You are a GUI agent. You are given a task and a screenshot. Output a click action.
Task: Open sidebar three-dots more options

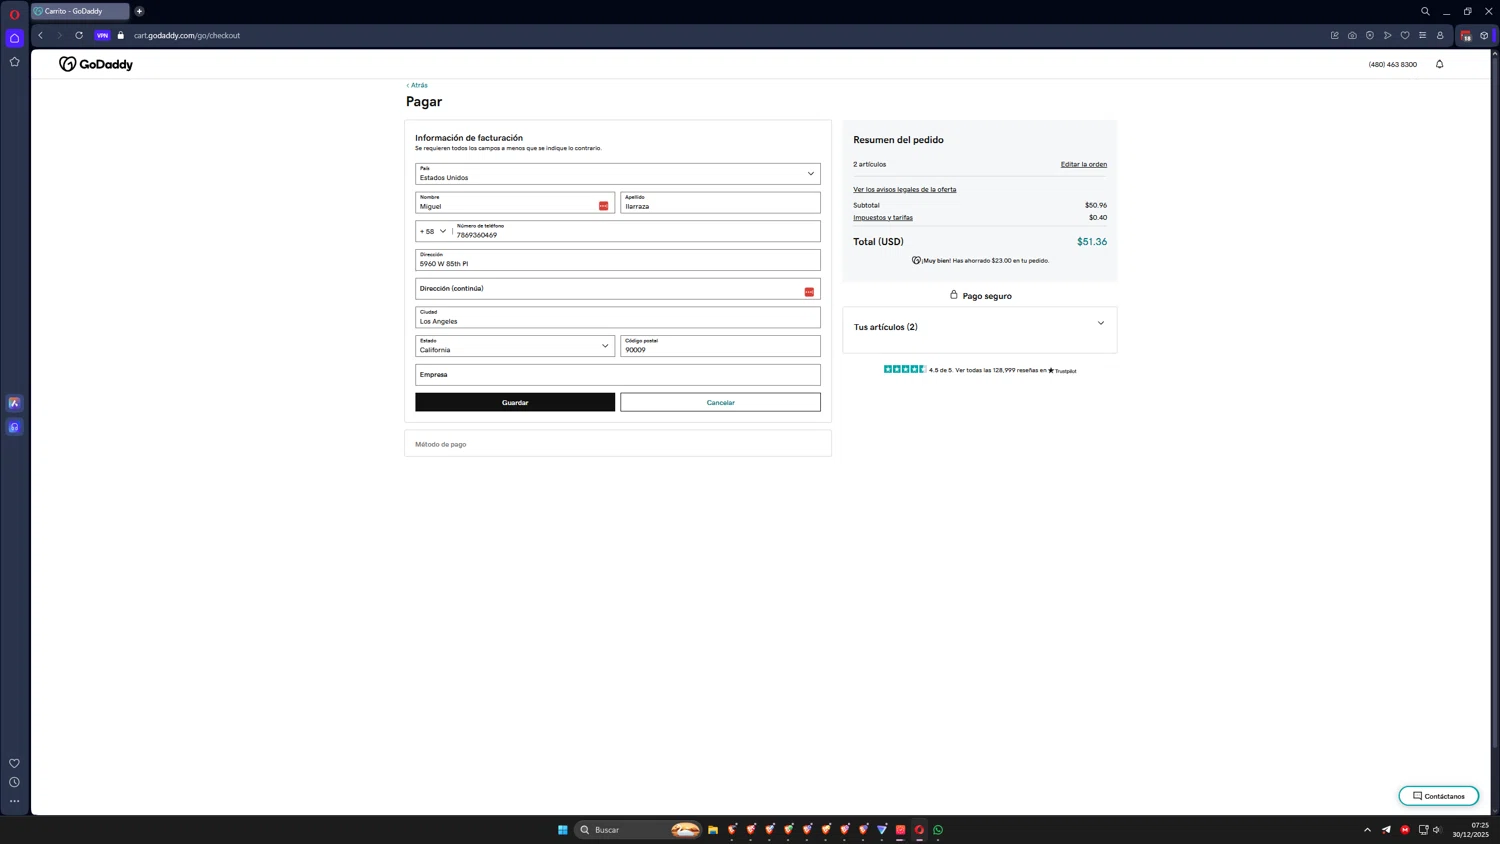coord(14,801)
